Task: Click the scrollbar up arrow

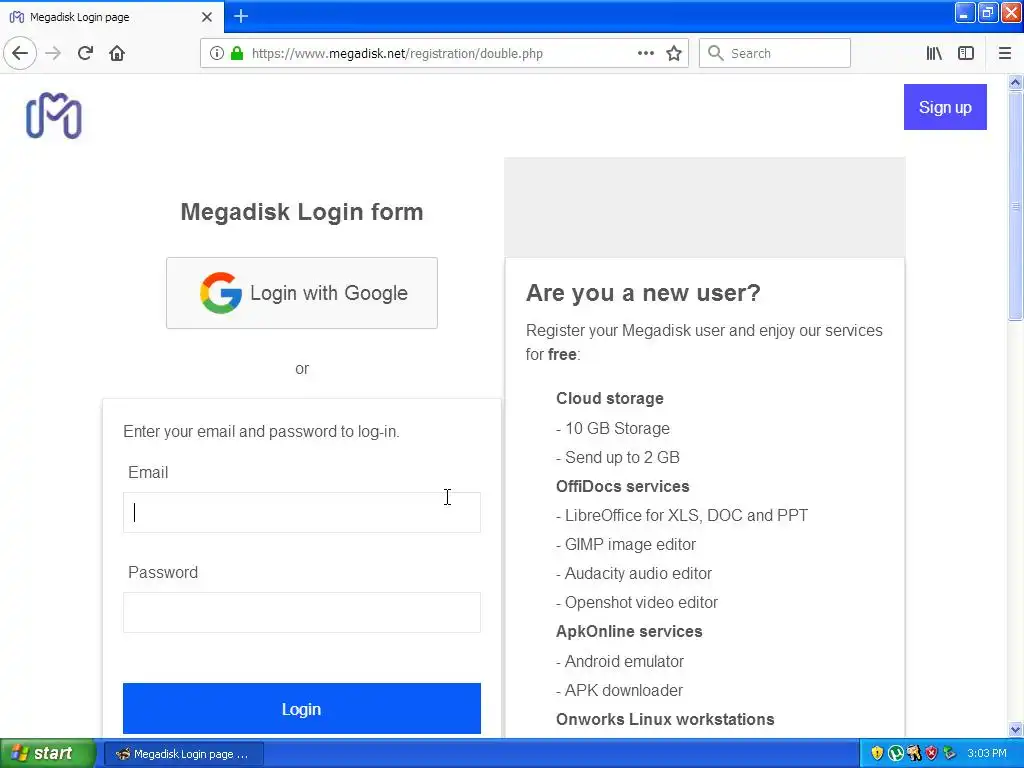Action: click(1015, 83)
